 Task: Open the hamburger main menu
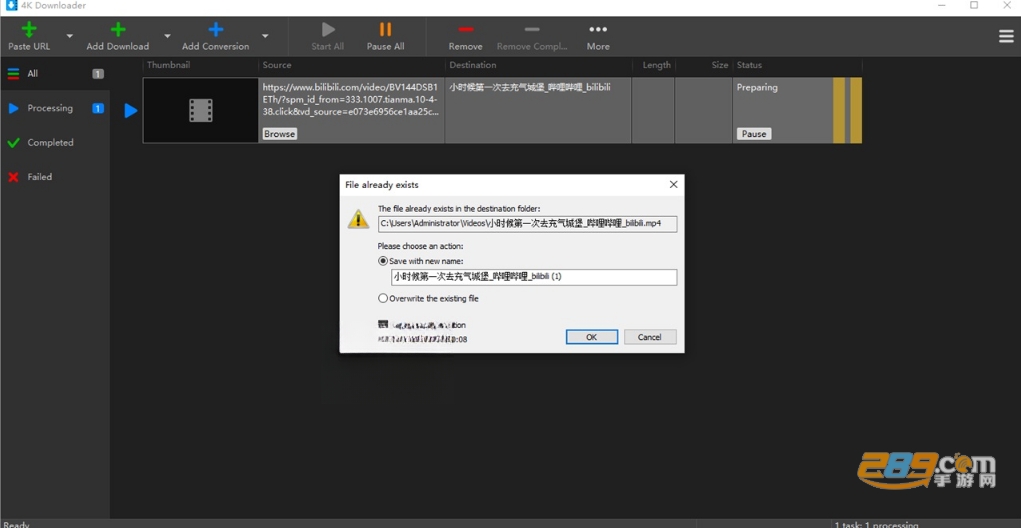click(x=1006, y=36)
